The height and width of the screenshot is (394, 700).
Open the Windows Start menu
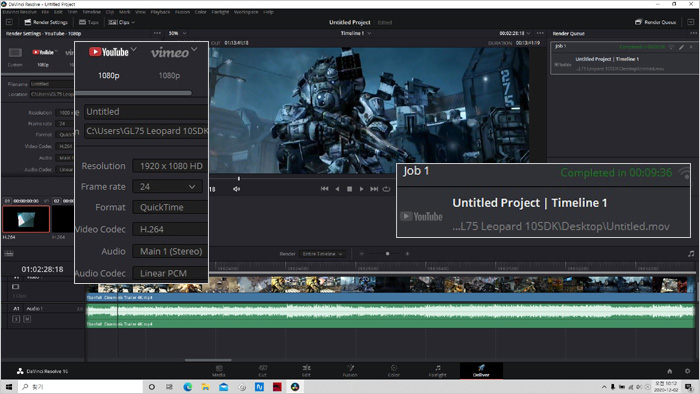[x=9, y=387]
